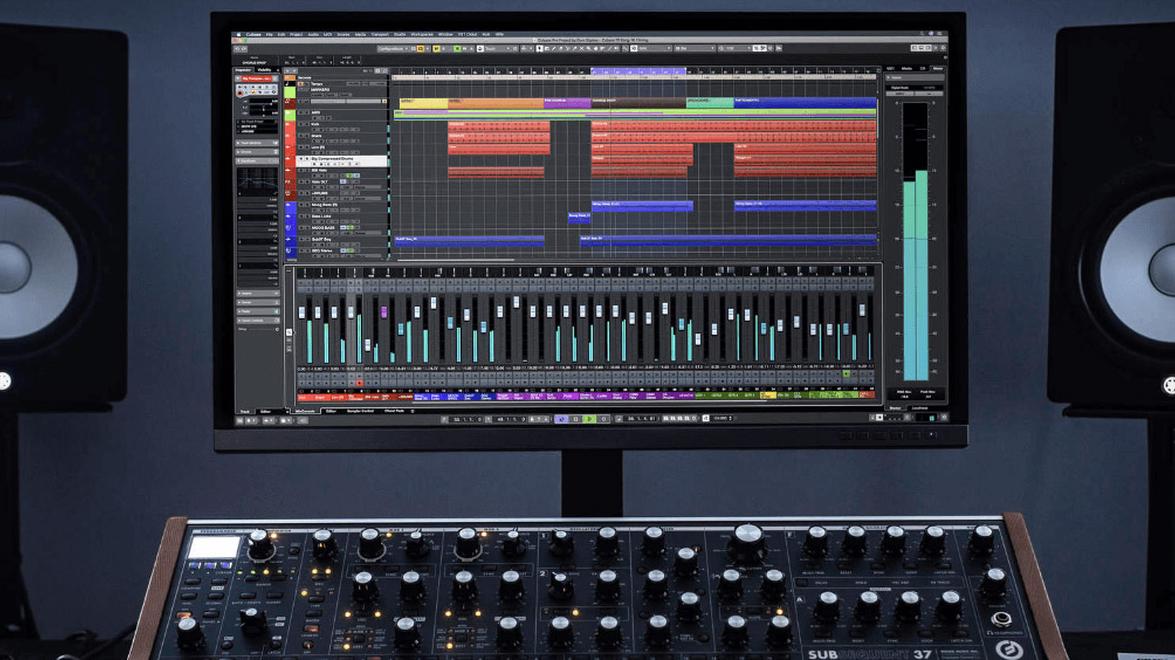1175x660 pixels.
Task: Open the File menu in Cubase
Action: tap(269, 34)
